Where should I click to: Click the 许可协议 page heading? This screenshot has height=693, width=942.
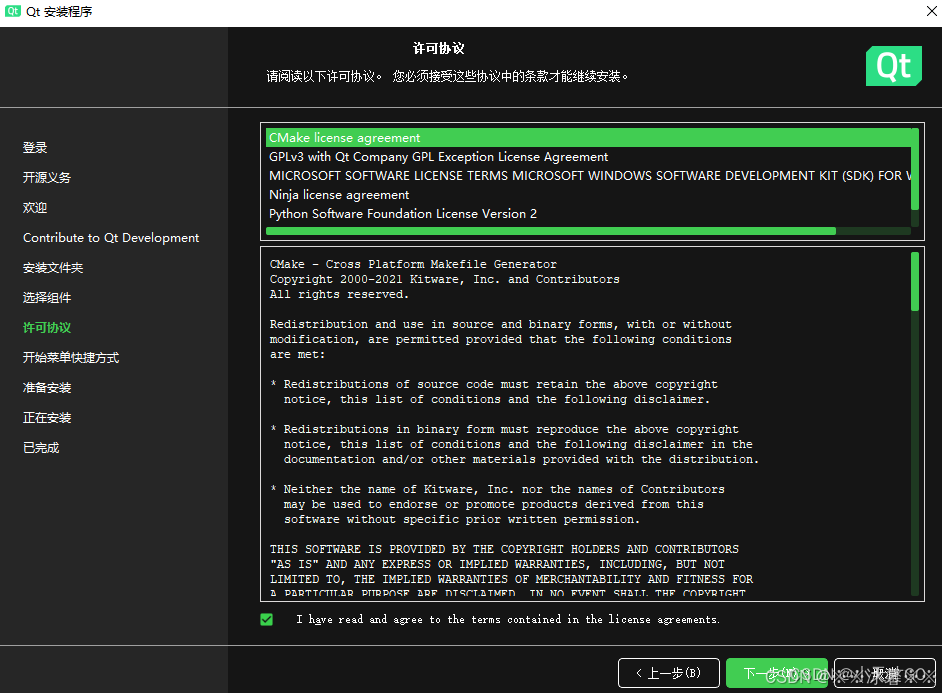[x=439, y=48]
